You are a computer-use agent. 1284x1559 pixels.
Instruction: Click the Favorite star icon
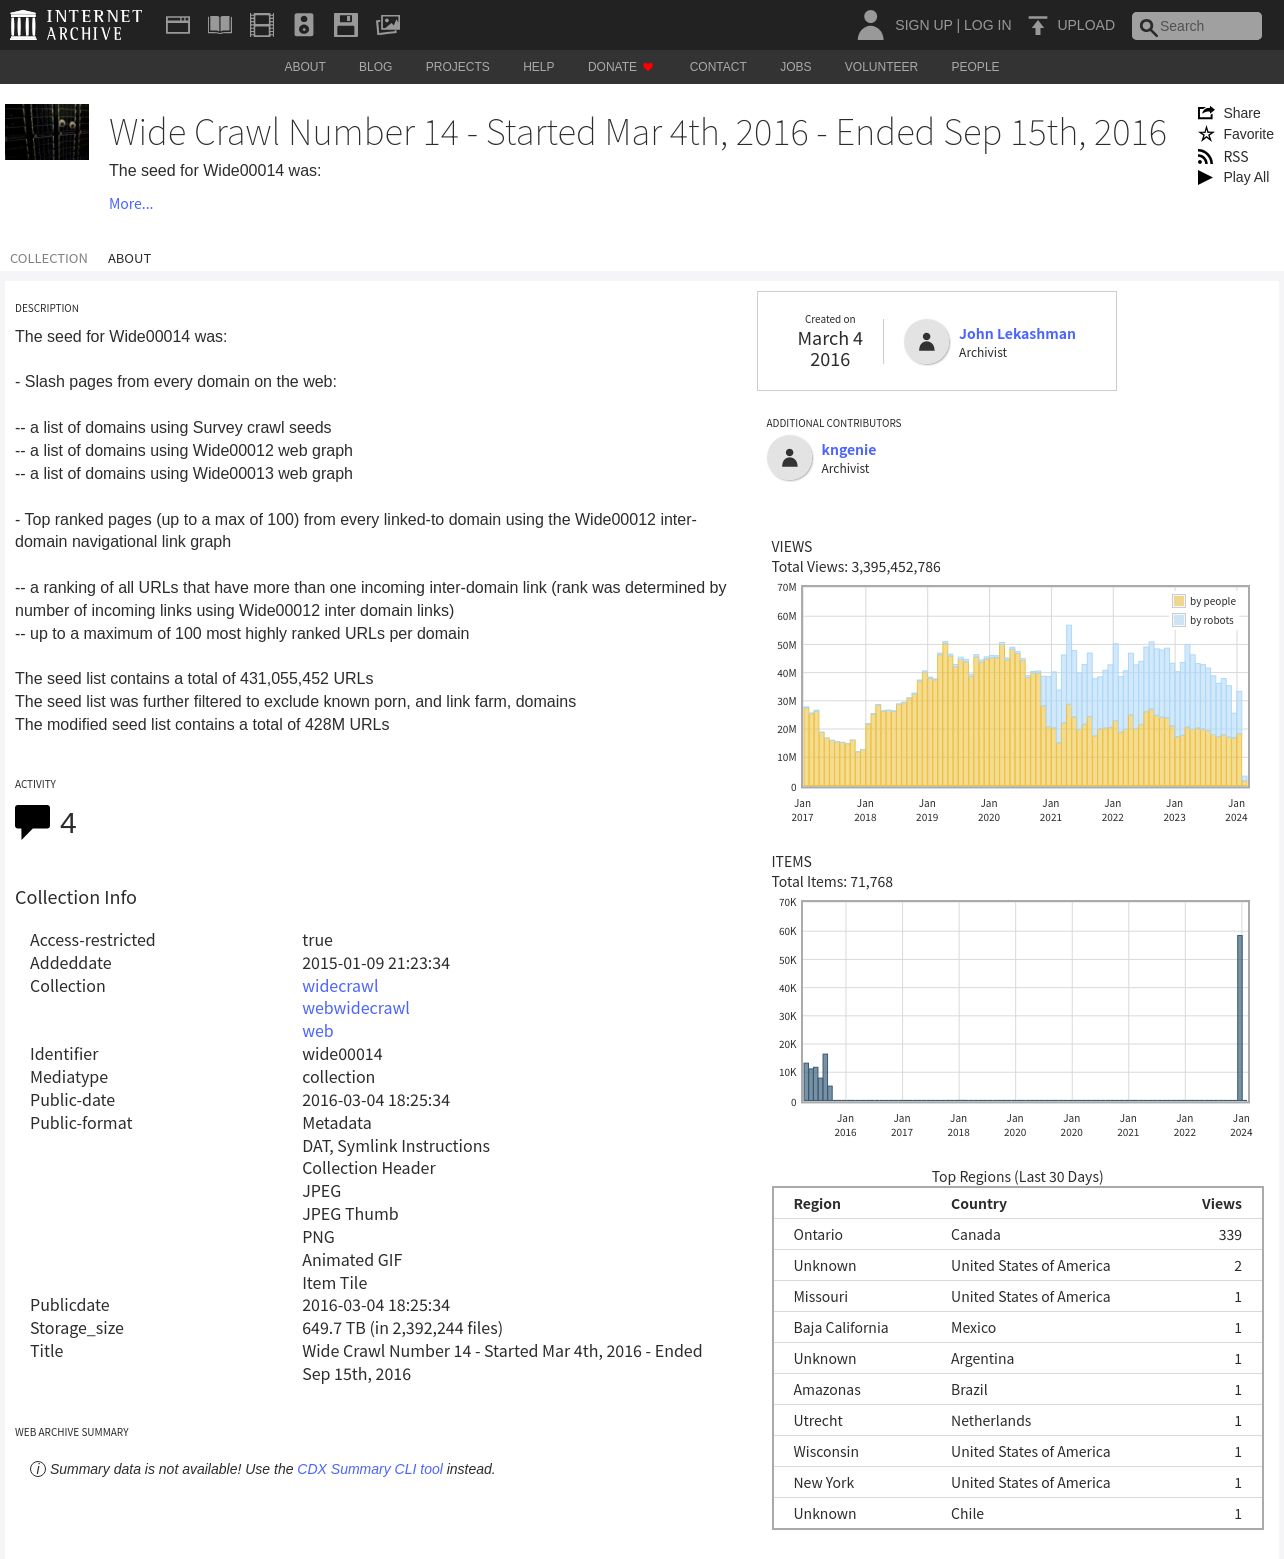1206,134
